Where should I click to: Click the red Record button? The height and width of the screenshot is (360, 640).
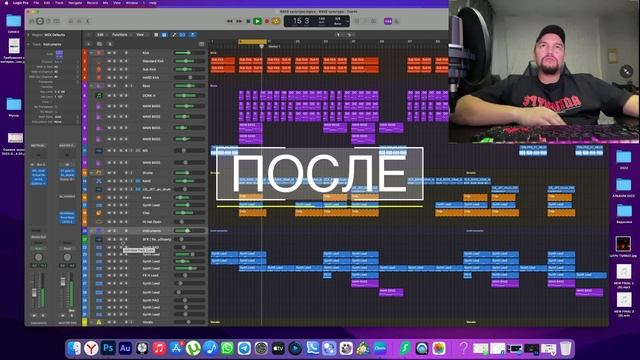point(267,21)
